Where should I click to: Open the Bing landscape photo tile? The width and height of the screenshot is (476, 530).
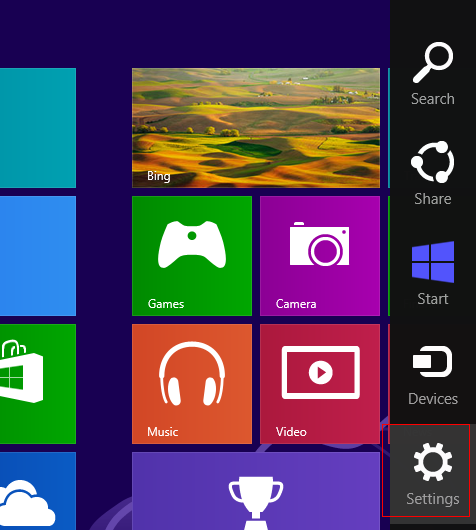(x=256, y=128)
